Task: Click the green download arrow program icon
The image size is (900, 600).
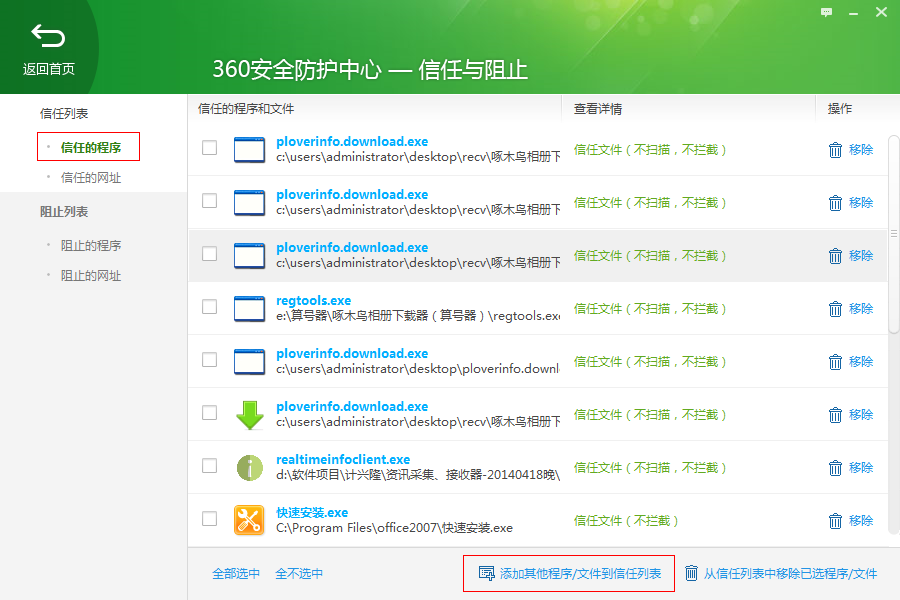Action: click(x=250, y=415)
